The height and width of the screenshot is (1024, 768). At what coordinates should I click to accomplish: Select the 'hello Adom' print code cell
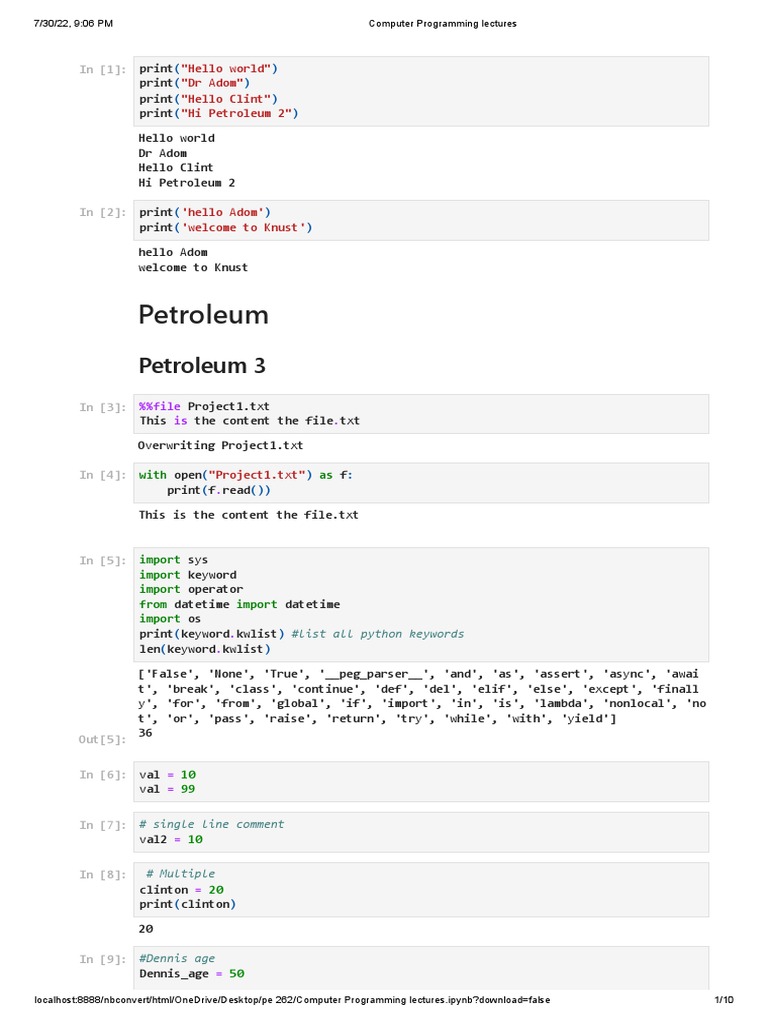tap(420, 220)
